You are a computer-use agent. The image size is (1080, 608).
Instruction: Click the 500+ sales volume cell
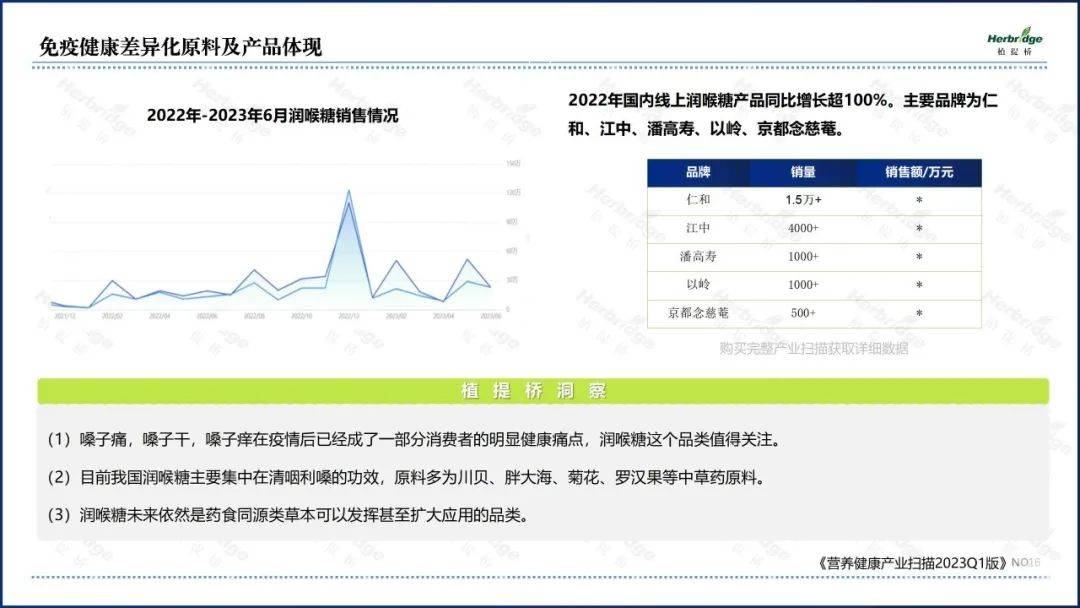click(x=803, y=313)
